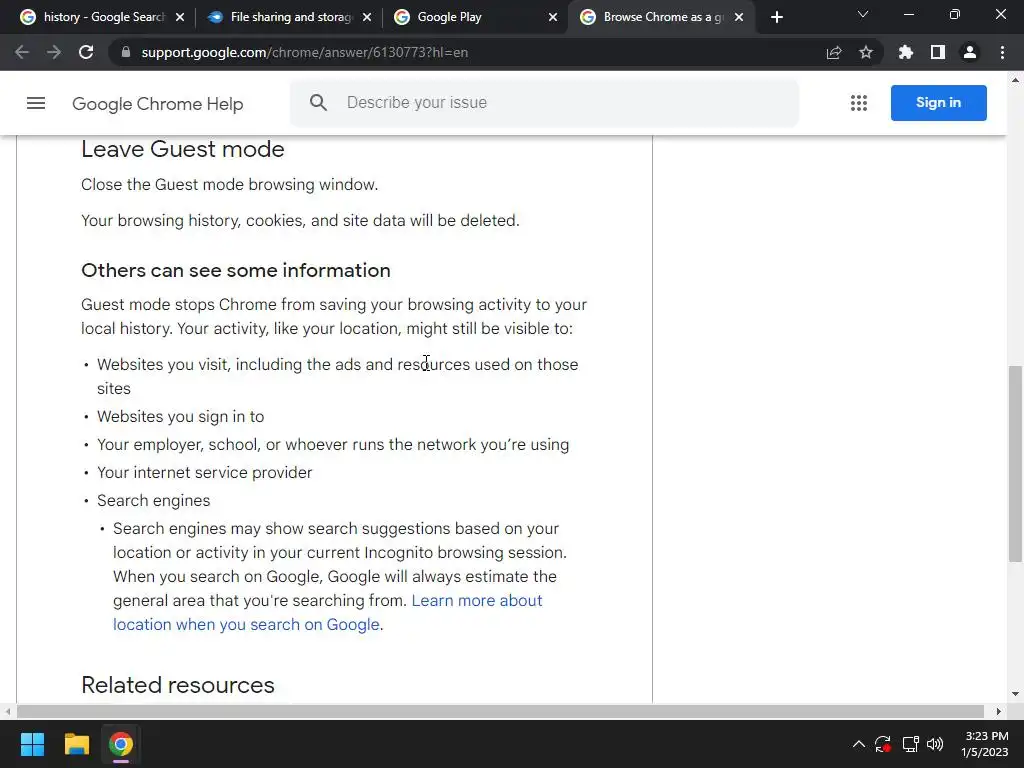Share this page from address bar
1024x768 pixels.
point(834,52)
